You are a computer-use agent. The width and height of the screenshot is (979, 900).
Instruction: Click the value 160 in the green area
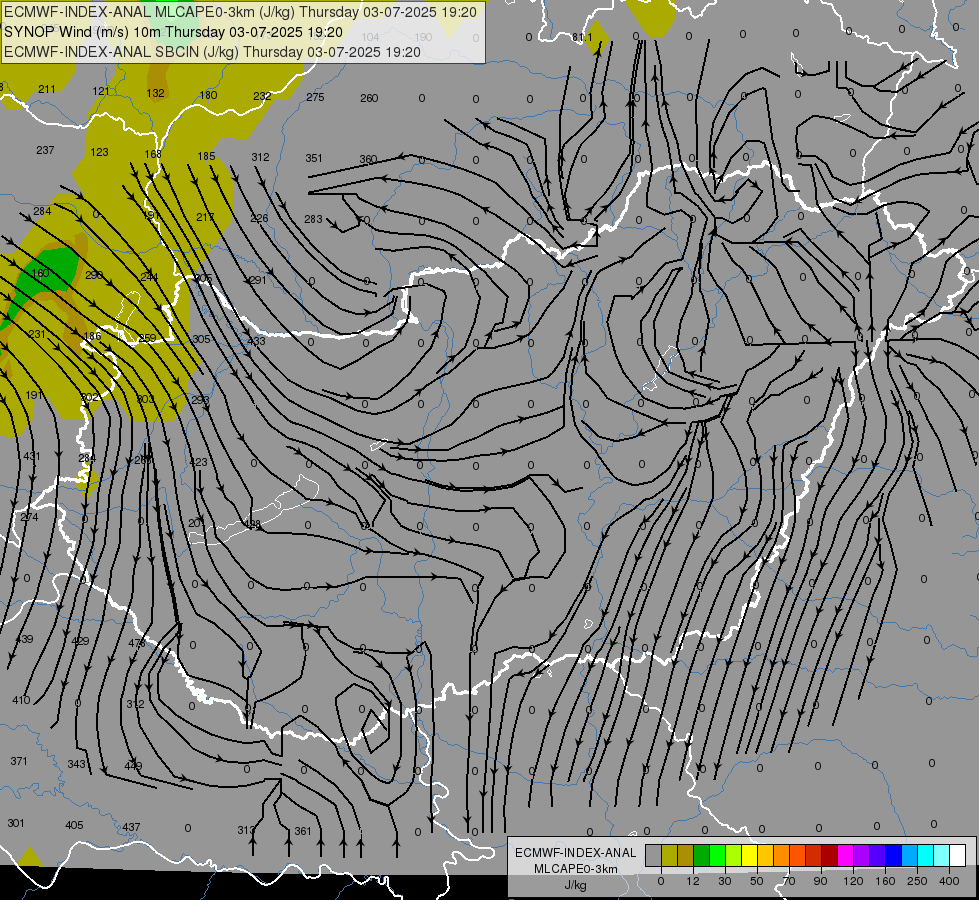point(40,273)
